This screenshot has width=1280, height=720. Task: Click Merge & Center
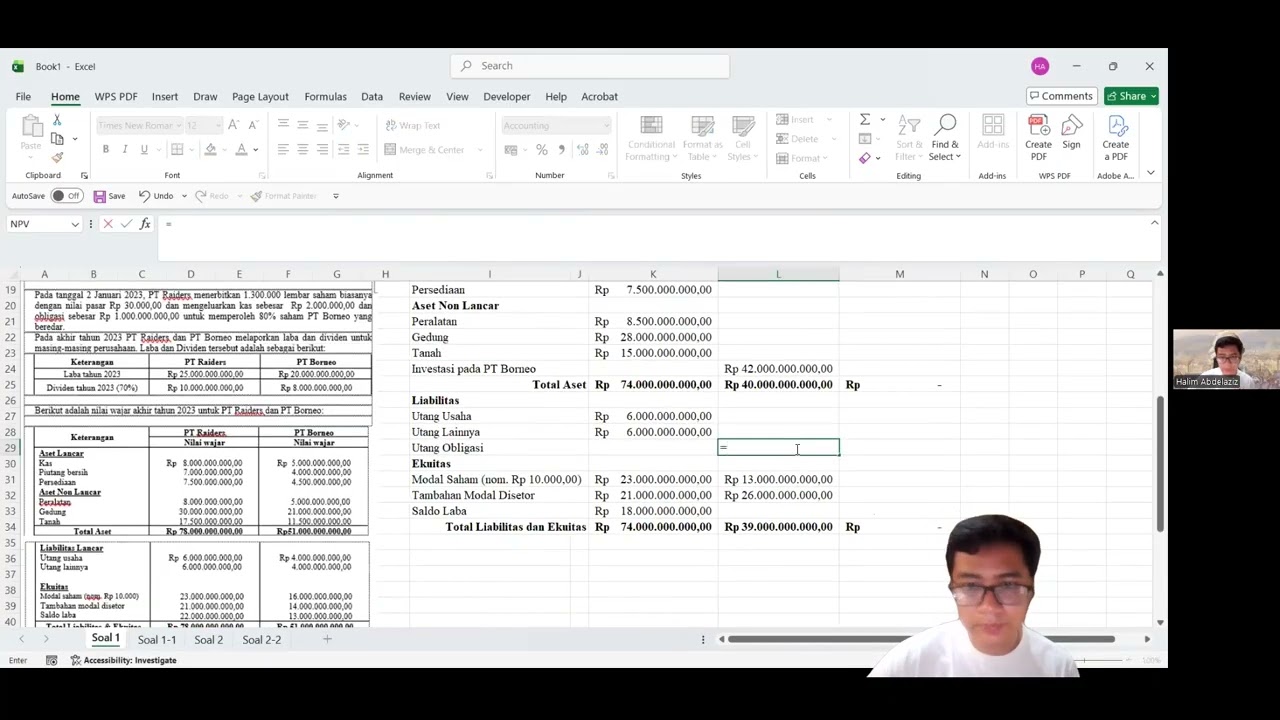[x=425, y=150]
